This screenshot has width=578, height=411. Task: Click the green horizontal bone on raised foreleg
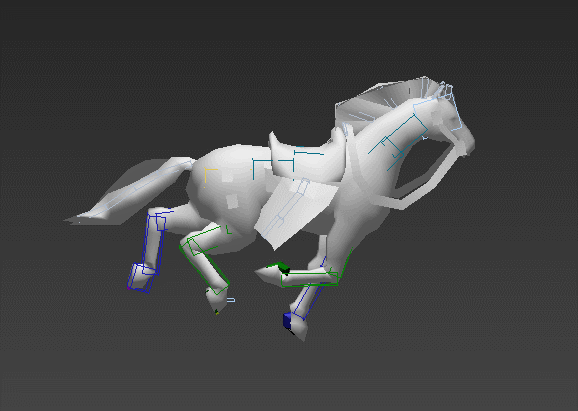[x=309, y=279]
